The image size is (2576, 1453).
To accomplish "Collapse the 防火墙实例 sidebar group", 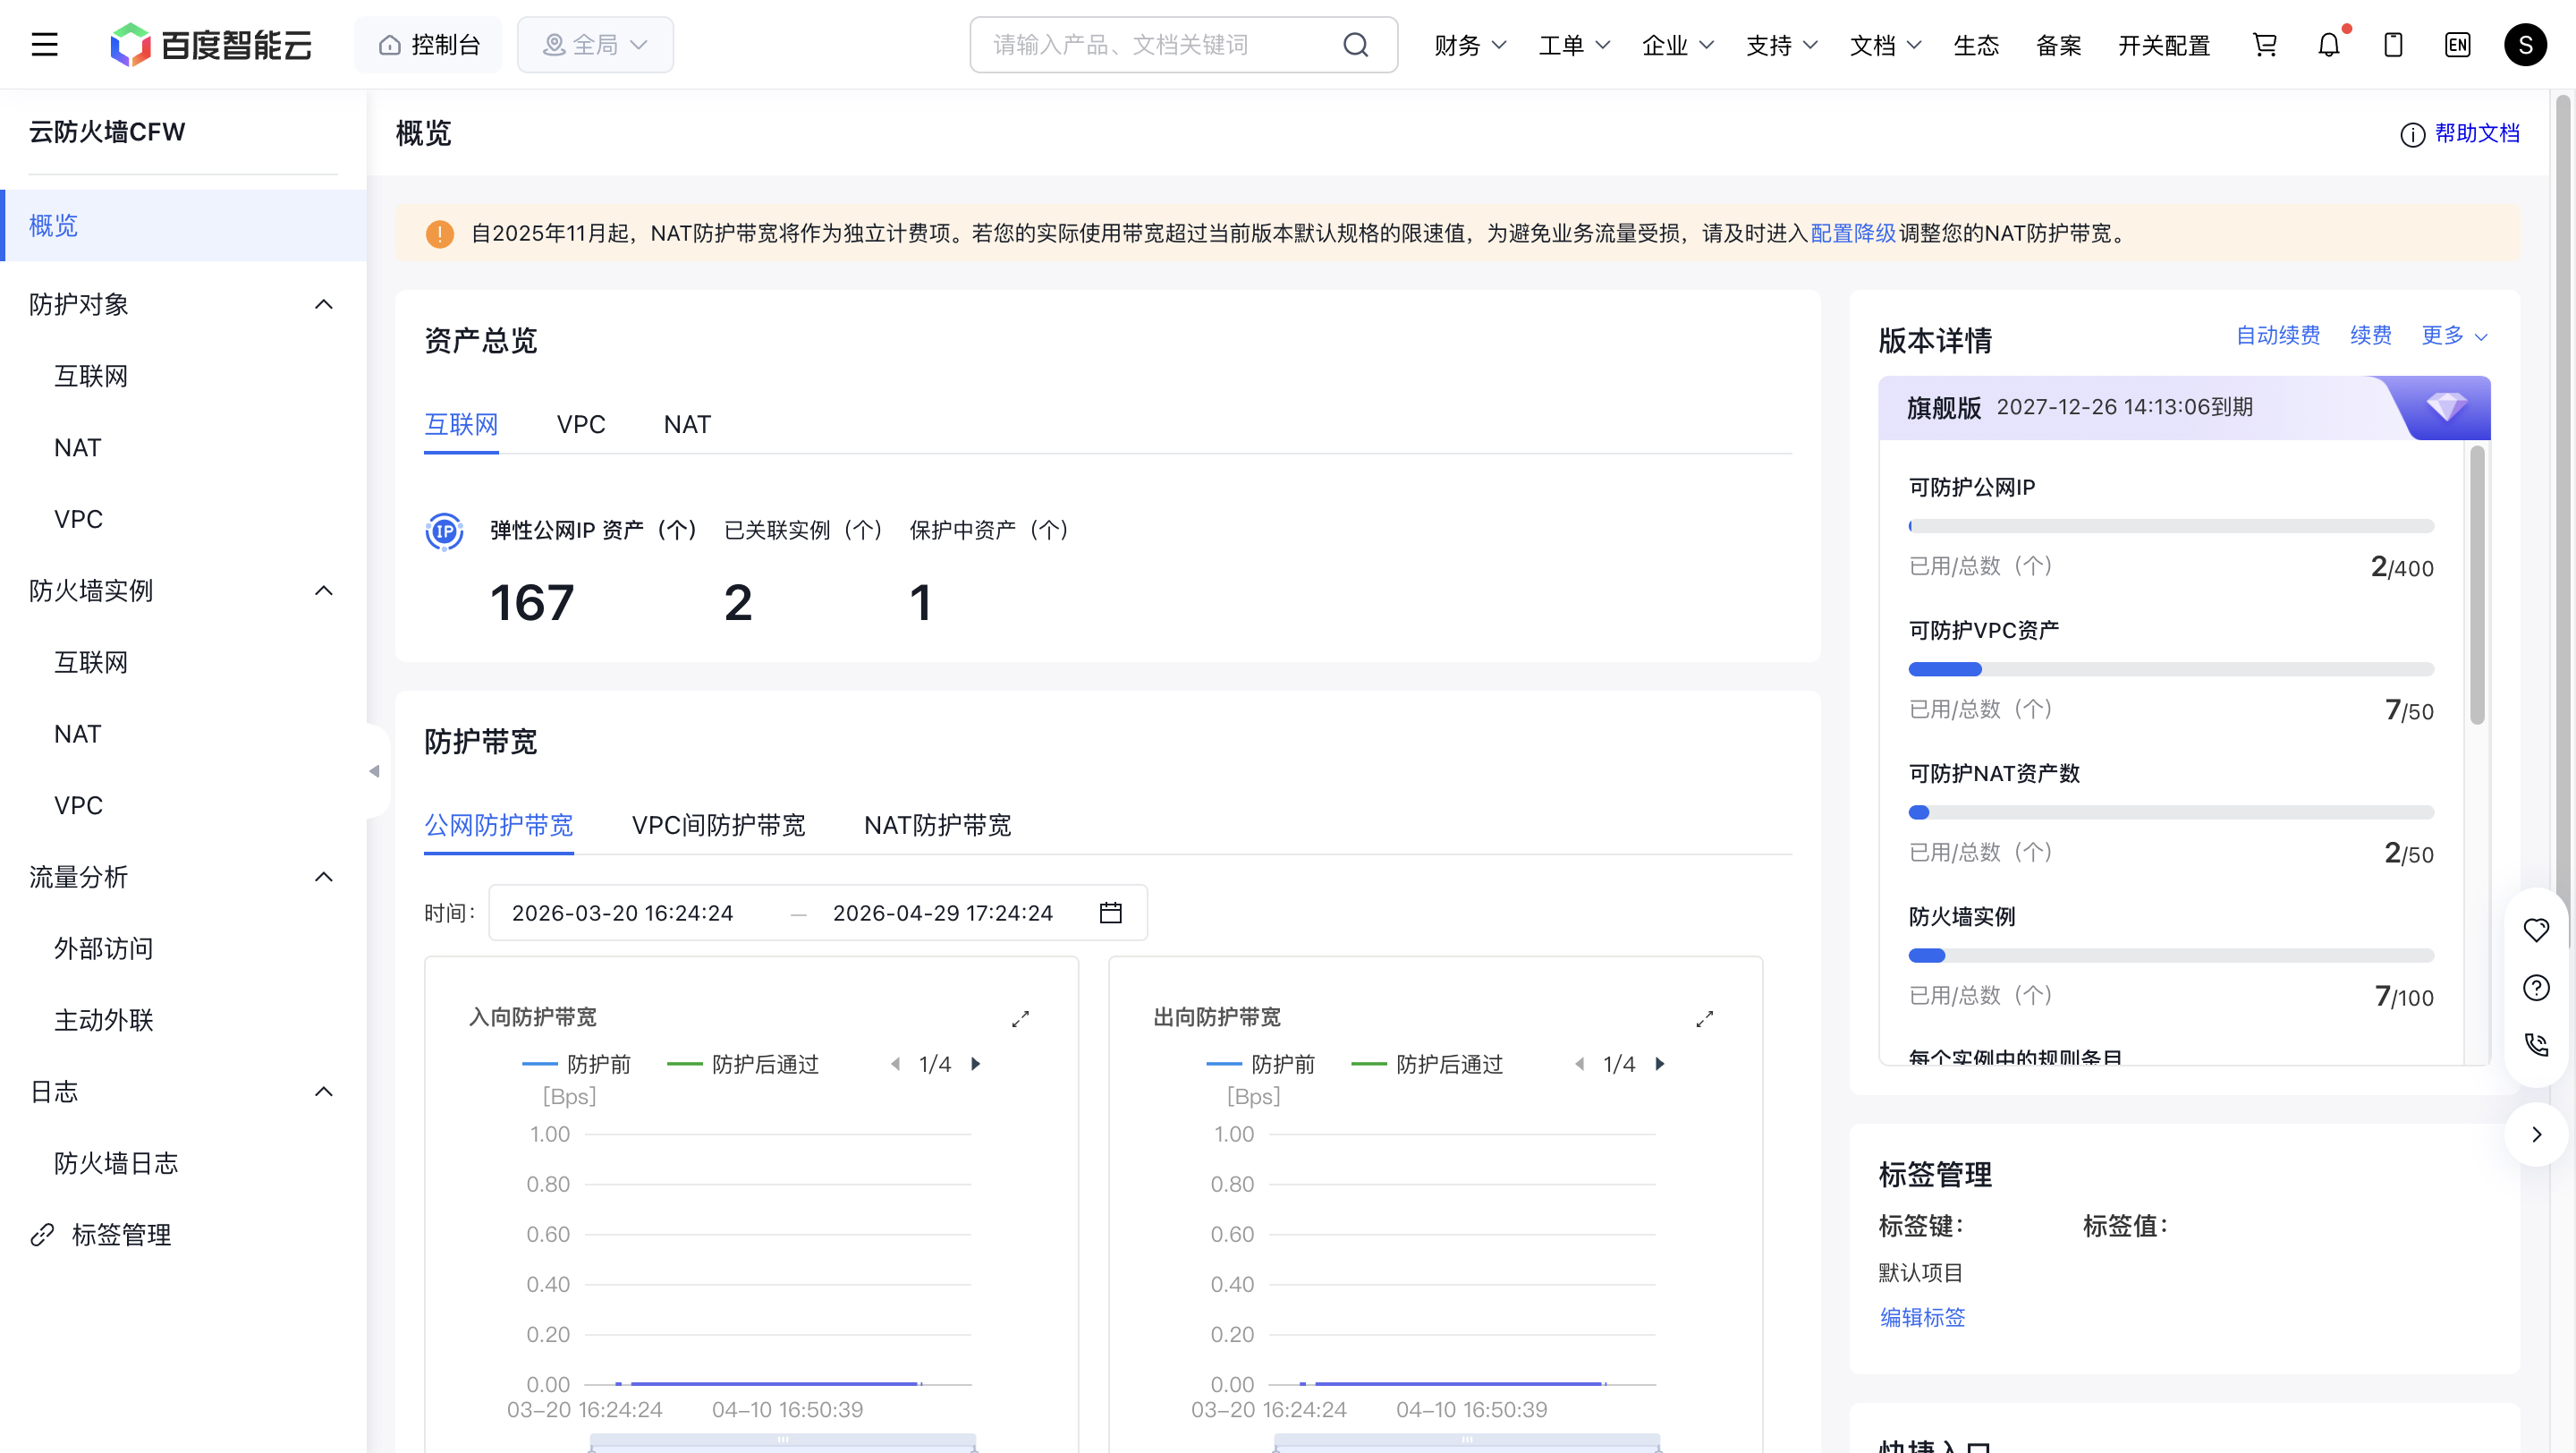I will coord(323,590).
